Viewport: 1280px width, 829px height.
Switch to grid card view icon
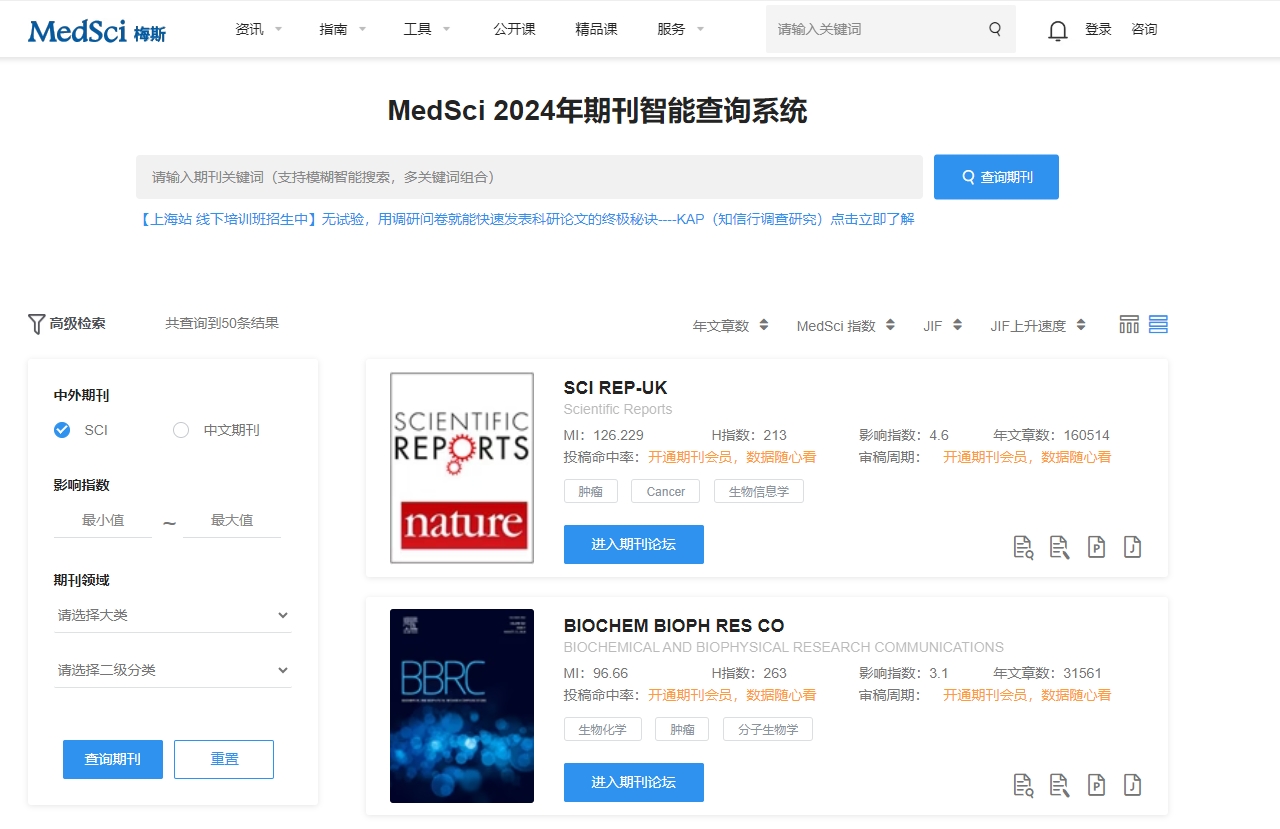click(x=1129, y=324)
